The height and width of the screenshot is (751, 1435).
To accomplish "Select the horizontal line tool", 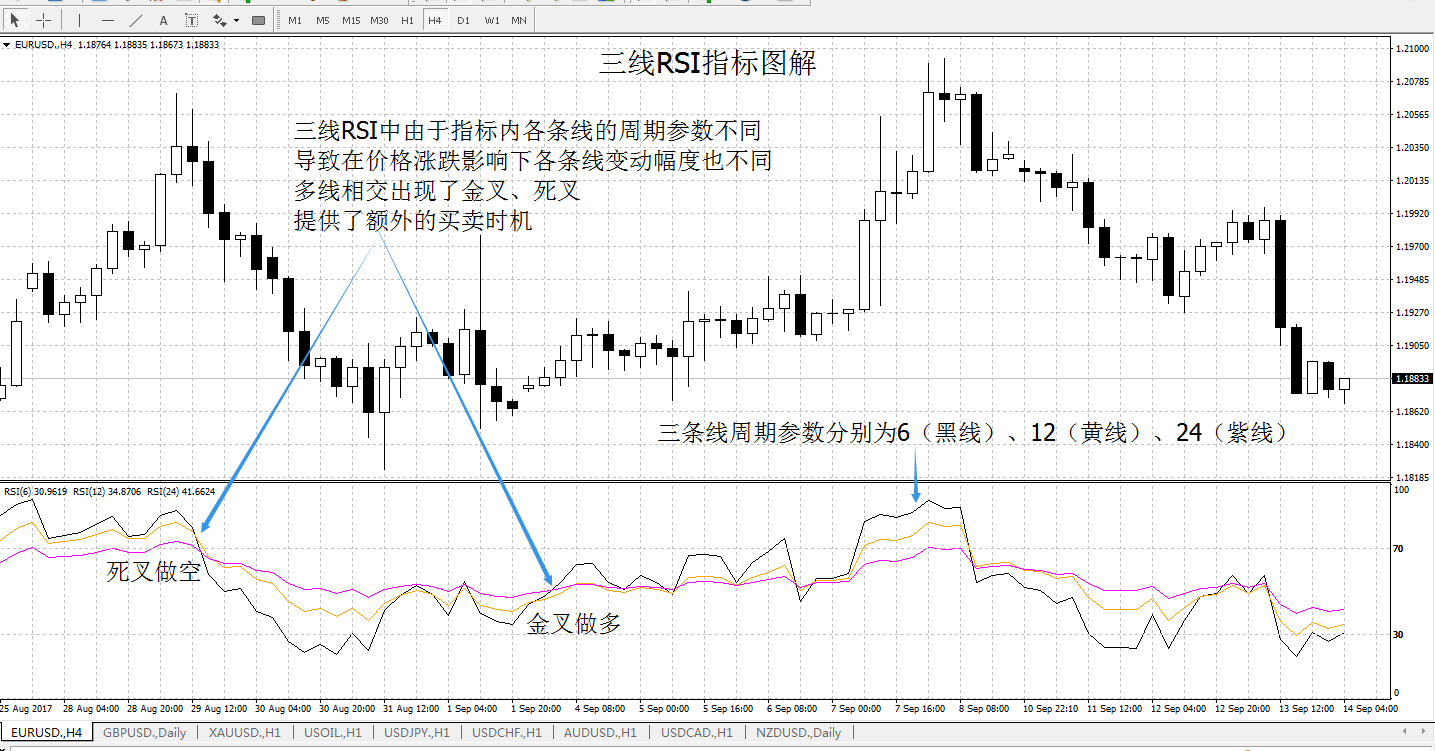I will [108, 20].
